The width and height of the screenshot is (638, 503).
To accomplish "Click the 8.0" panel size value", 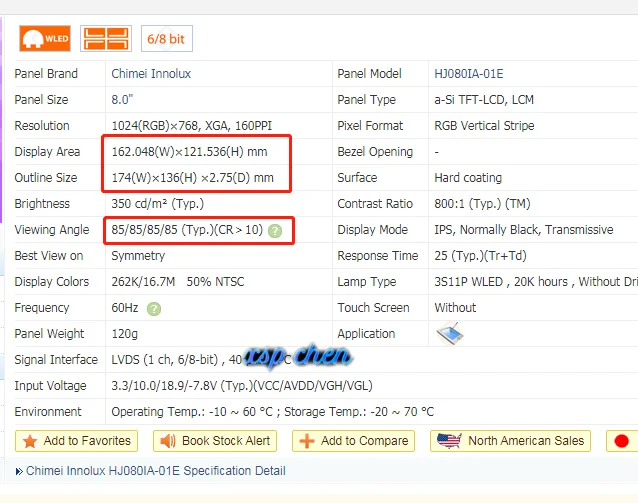I will (x=122, y=100).
